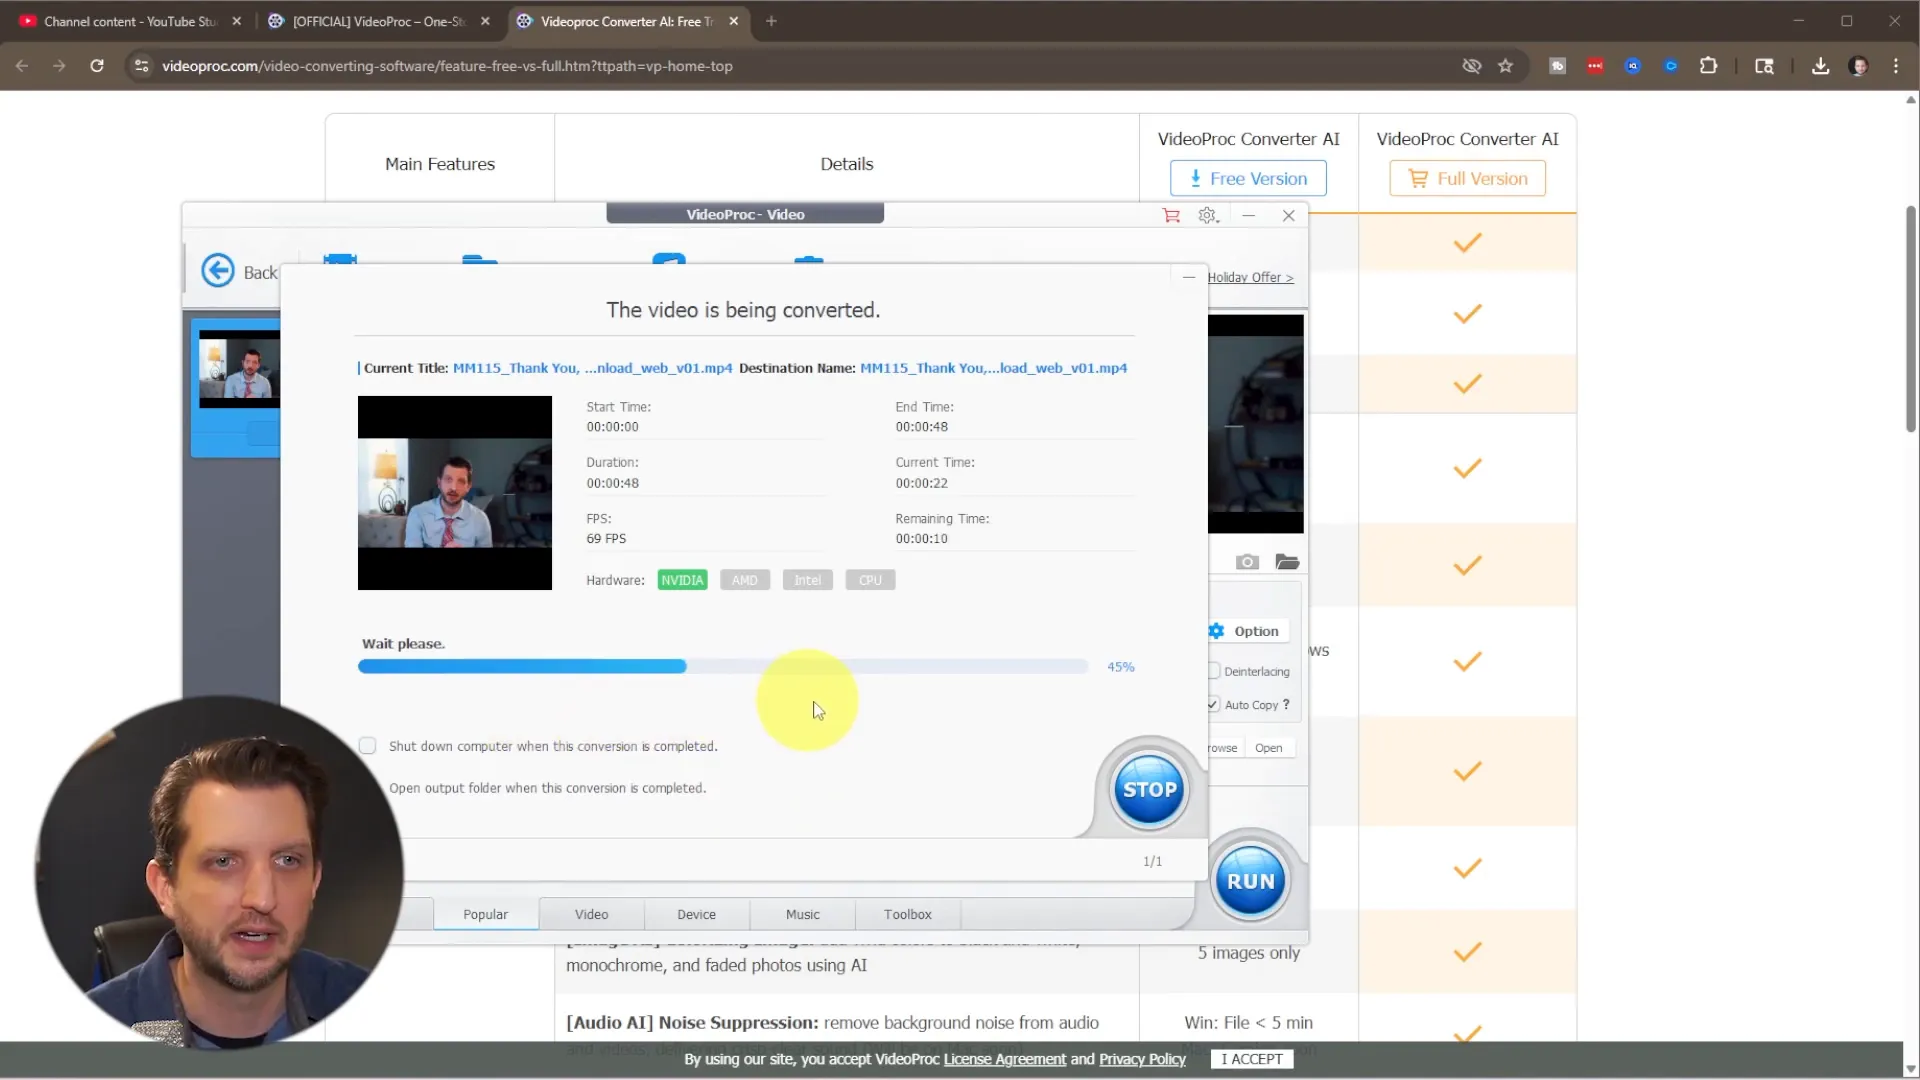The width and height of the screenshot is (1920, 1080).
Task: Toggle the Deinterlacing checkbox
Action: click(1214, 671)
